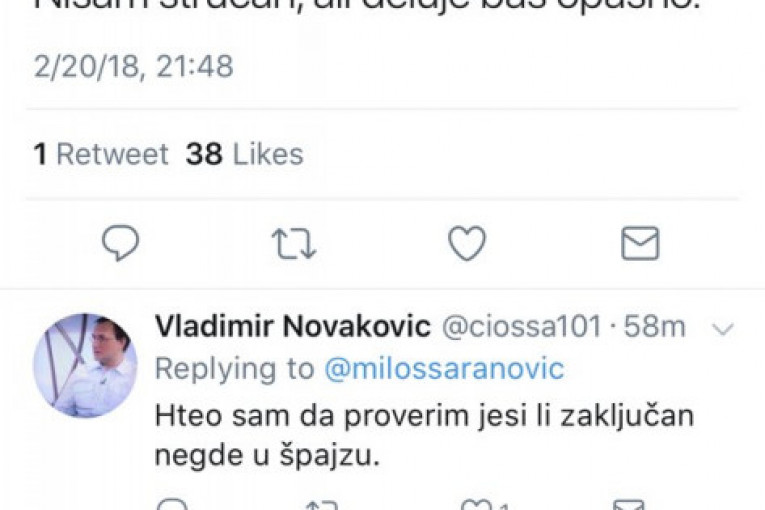View the 1 Retweet list

tap(101, 154)
